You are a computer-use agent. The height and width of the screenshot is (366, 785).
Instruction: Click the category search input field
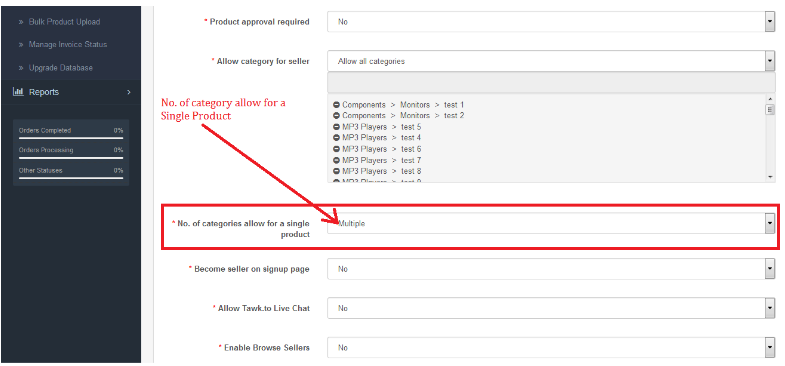[x=551, y=83]
